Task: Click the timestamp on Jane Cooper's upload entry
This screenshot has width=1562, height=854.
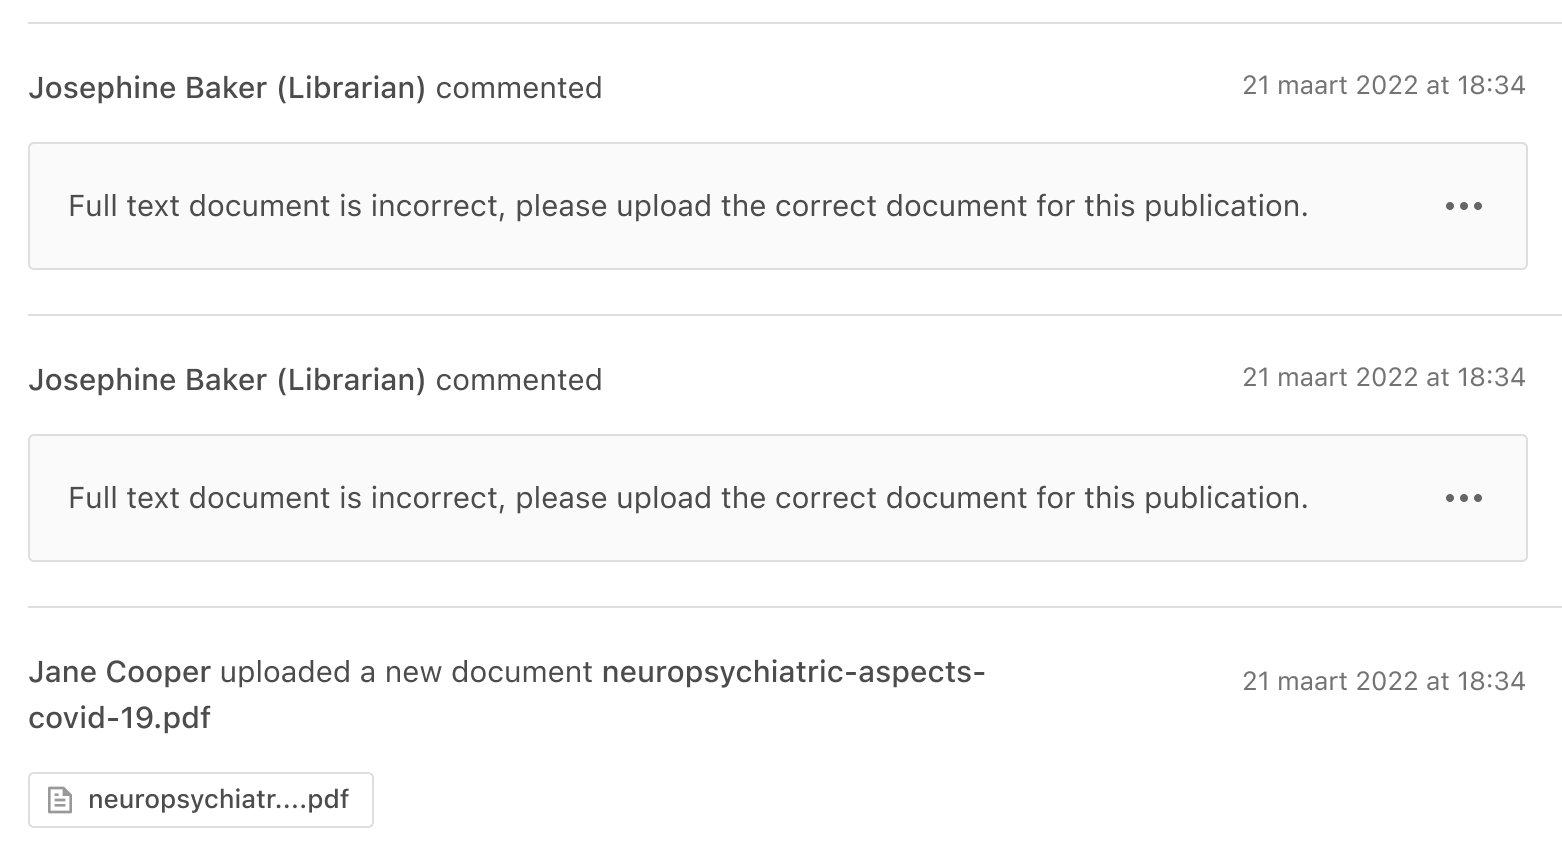Action: (1384, 681)
